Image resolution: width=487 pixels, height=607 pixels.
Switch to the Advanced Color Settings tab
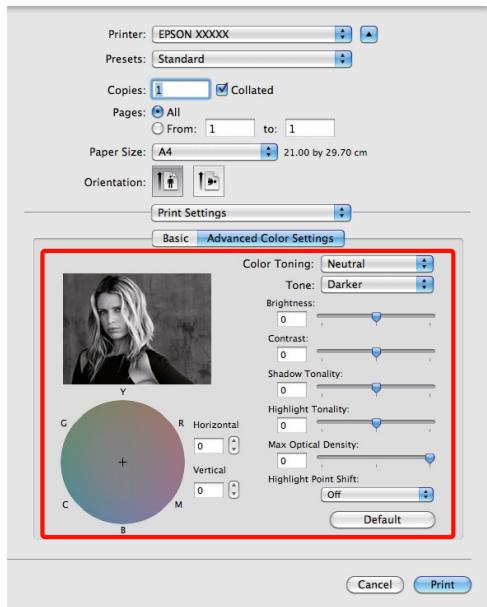[271, 238]
